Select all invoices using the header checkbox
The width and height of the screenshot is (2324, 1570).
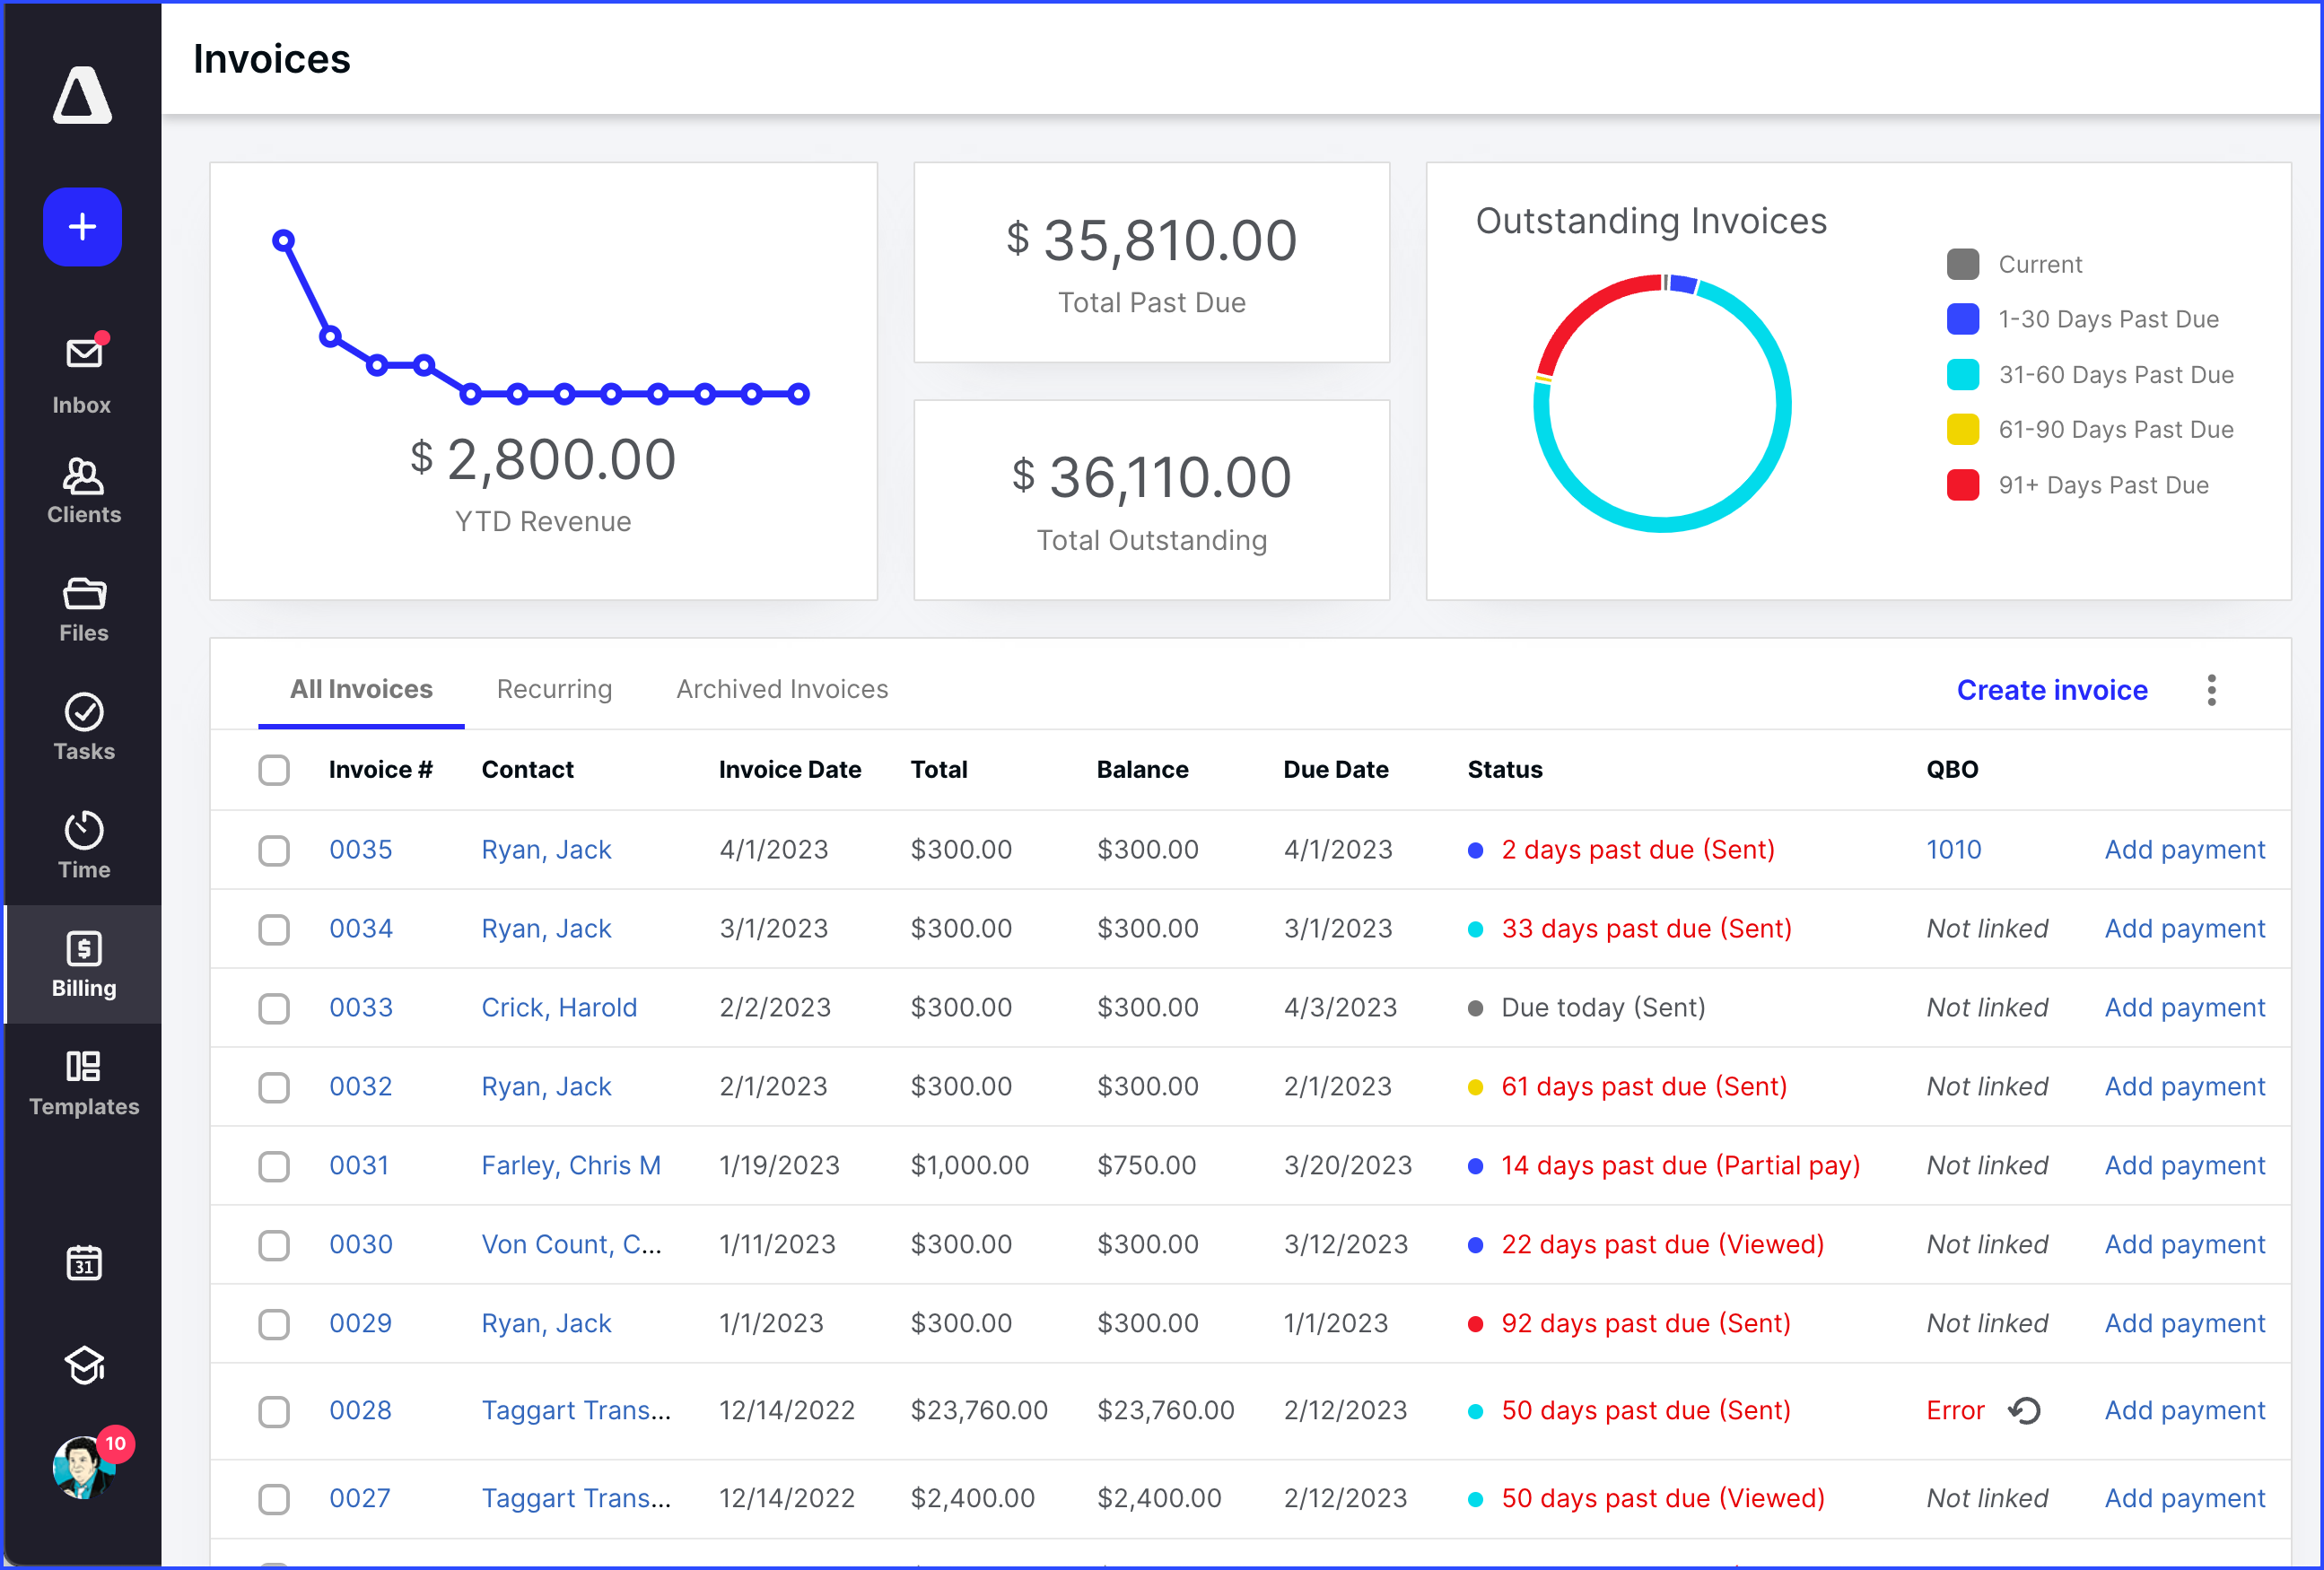pos(274,769)
